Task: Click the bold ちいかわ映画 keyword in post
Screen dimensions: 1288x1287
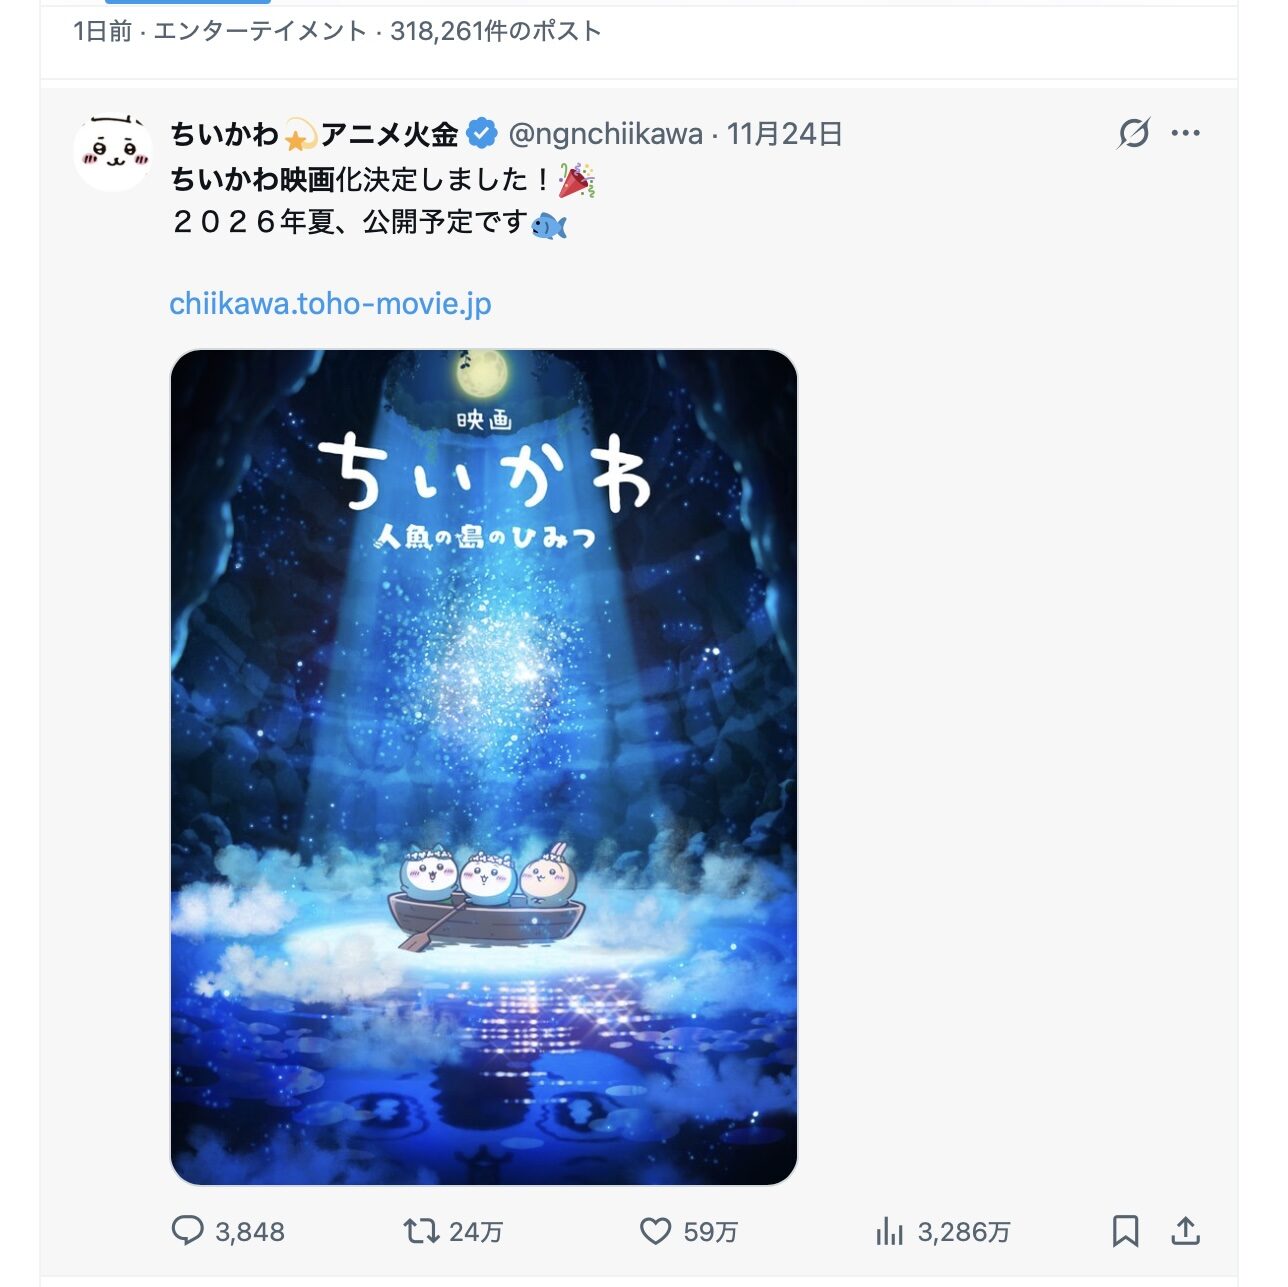Action: 252,179
